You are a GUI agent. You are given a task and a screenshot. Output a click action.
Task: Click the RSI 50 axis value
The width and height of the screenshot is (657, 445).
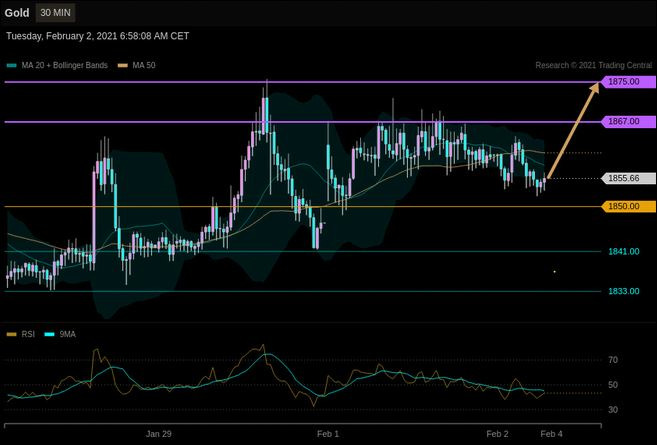point(613,385)
